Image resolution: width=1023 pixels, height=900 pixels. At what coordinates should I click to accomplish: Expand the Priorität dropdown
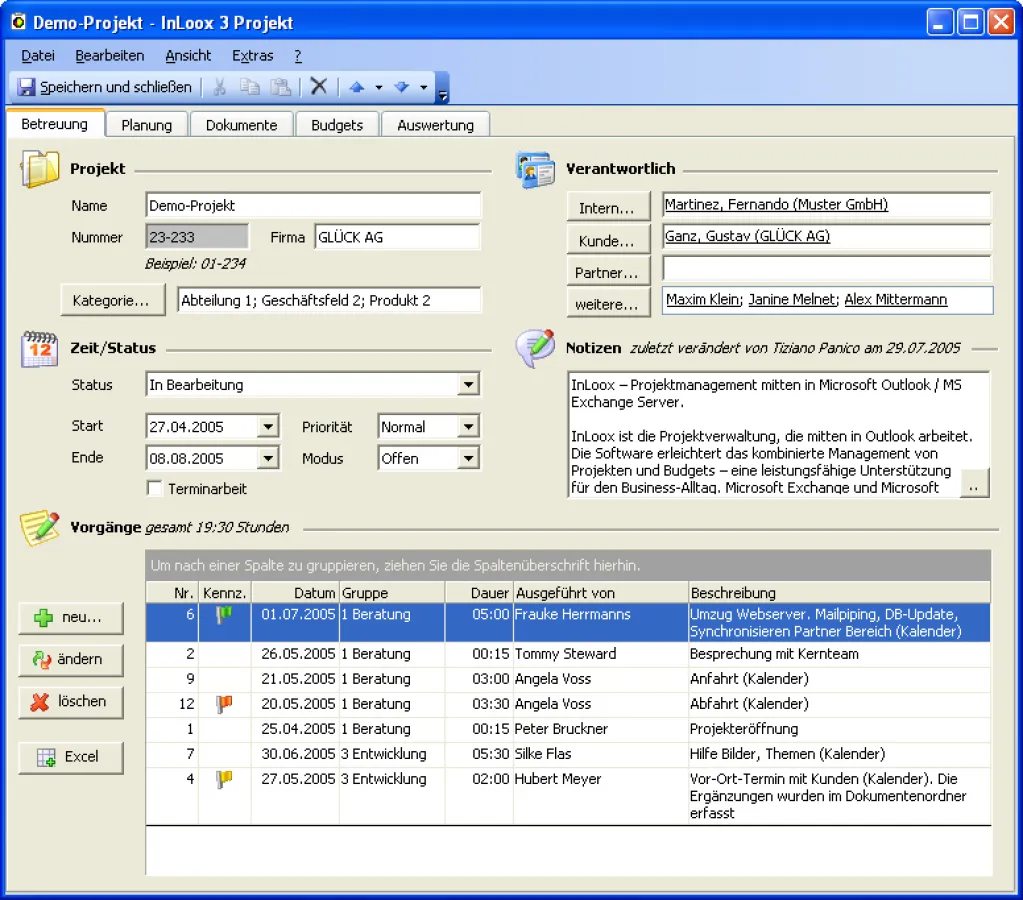tap(468, 427)
